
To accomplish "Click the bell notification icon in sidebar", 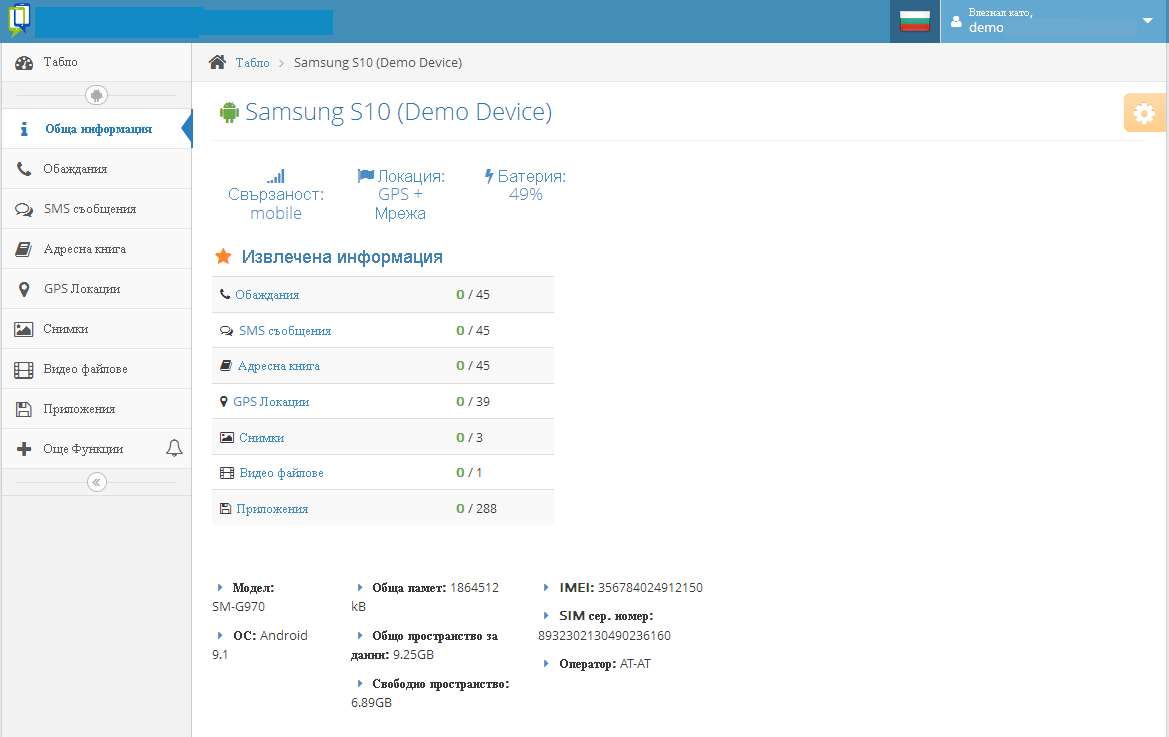I will [x=174, y=448].
